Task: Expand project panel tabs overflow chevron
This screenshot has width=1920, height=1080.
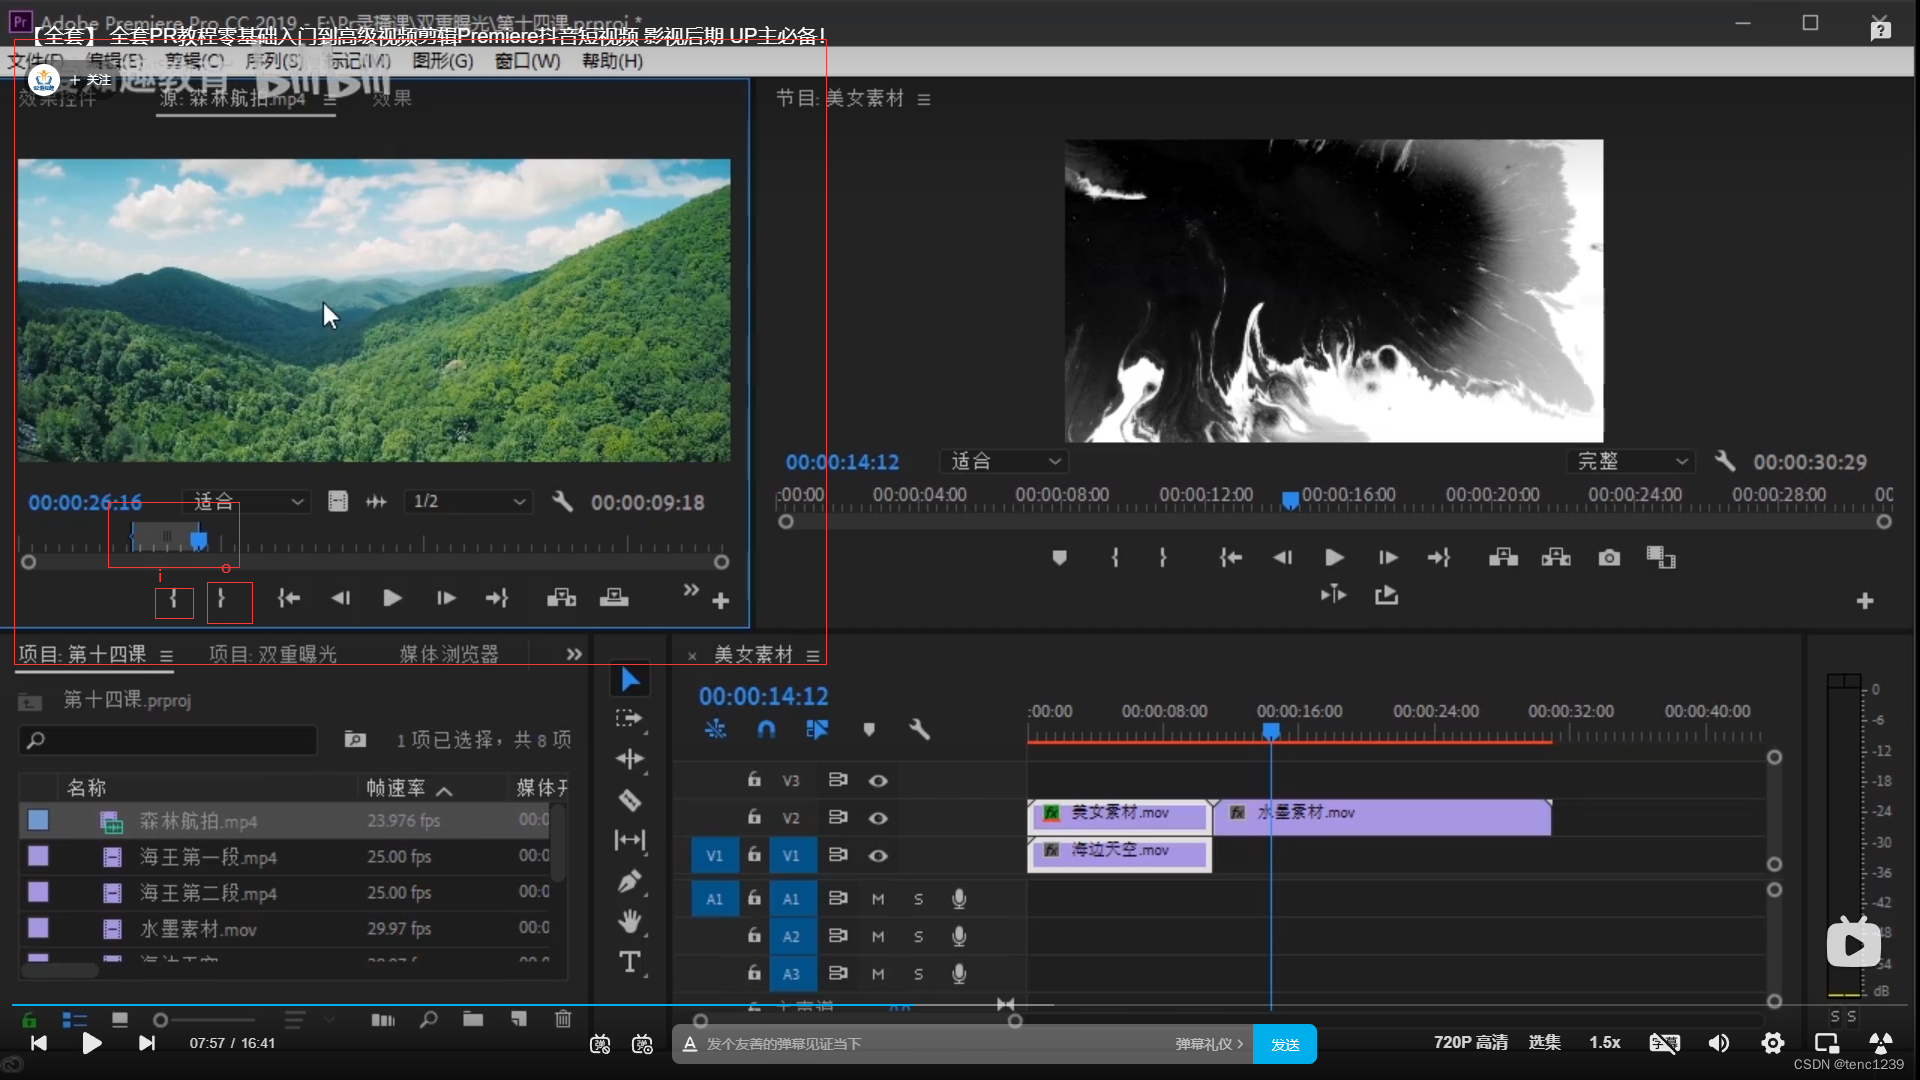Action: click(574, 654)
